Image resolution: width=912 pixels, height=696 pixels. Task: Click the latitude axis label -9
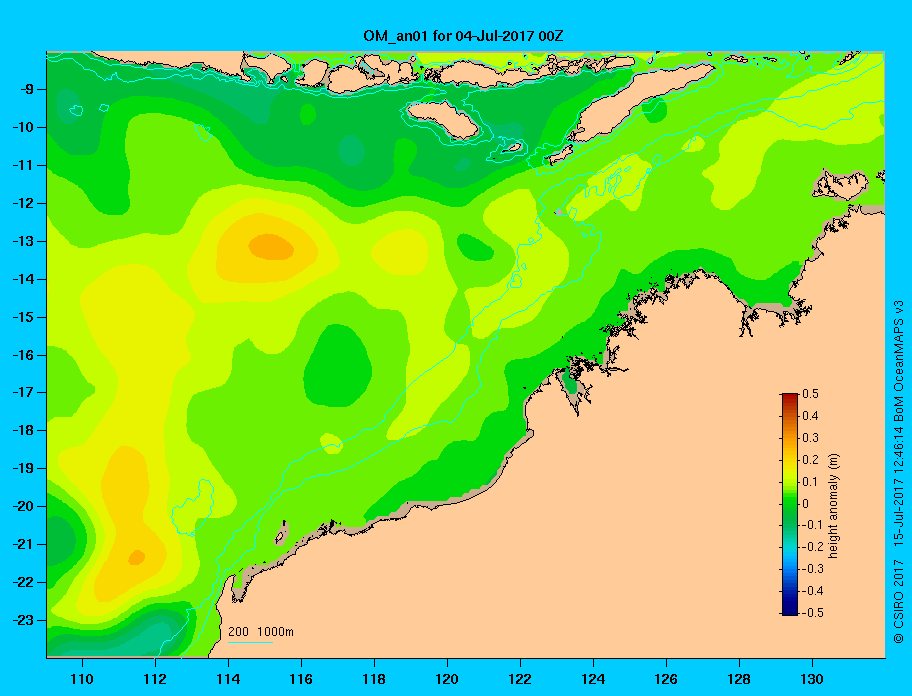pyautogui.click(x=25, y=90)
